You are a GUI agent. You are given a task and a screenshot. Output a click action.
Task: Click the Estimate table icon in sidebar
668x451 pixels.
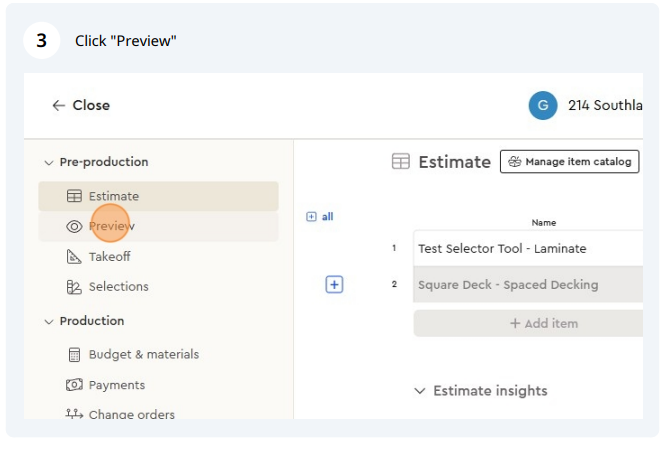[x=74, y=196]
